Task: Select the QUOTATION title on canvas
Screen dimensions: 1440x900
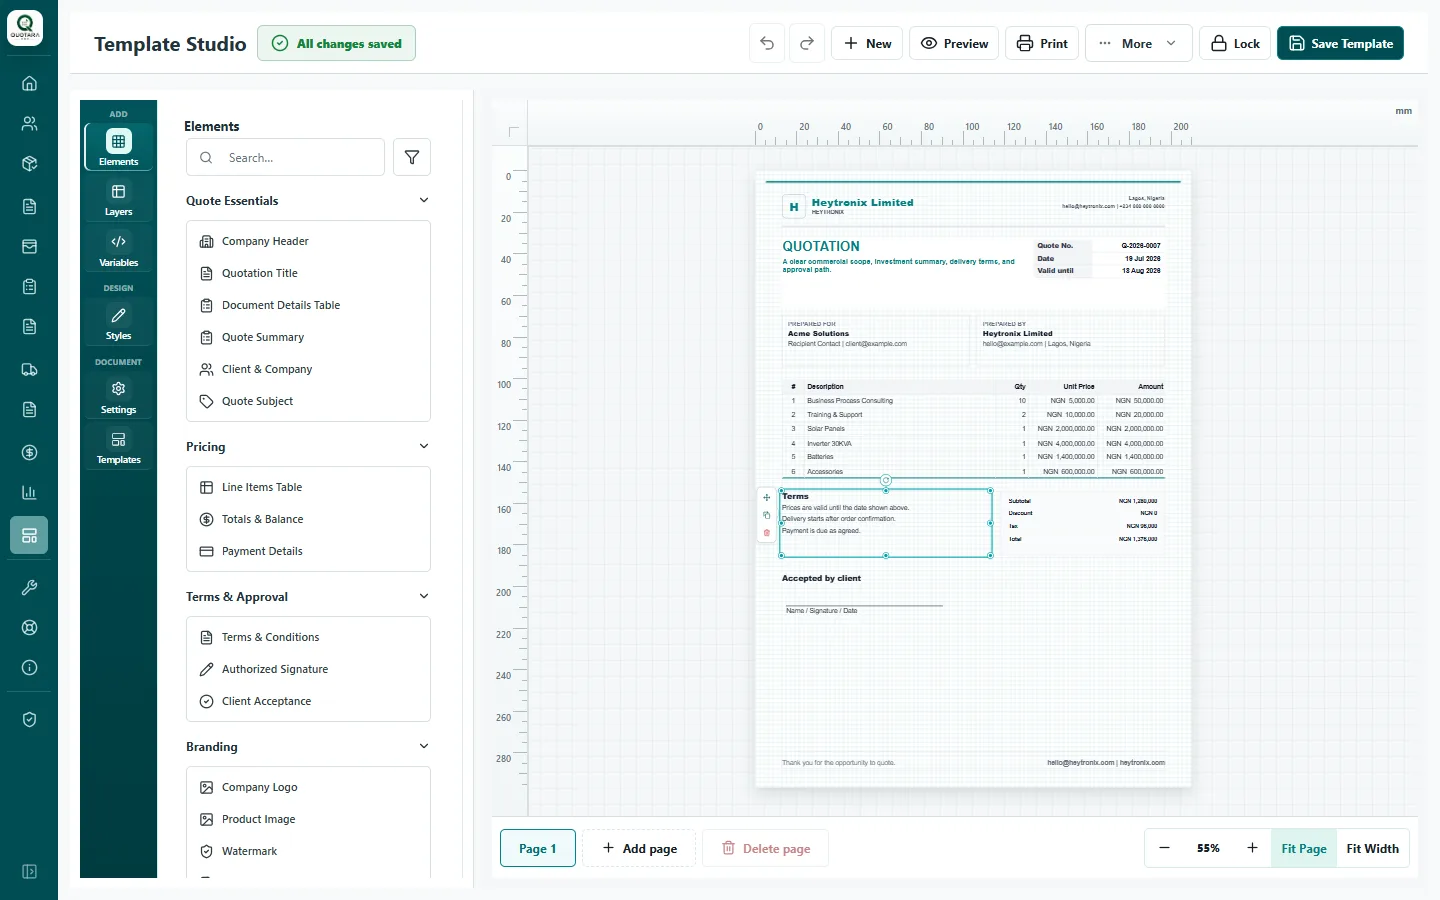Action: pos(821,246)
